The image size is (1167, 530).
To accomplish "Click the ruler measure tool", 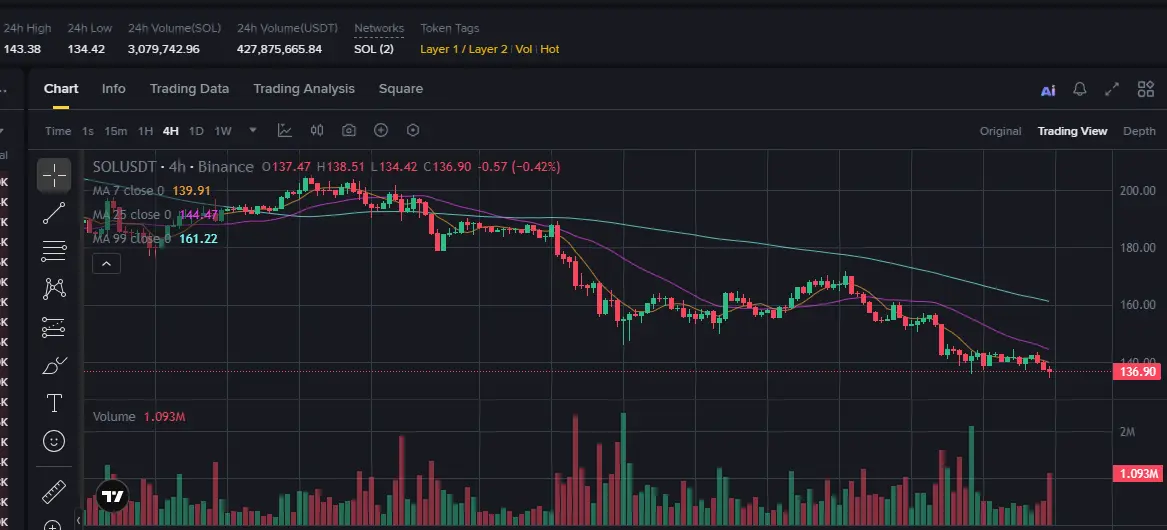I will click(x=54, y=491).
